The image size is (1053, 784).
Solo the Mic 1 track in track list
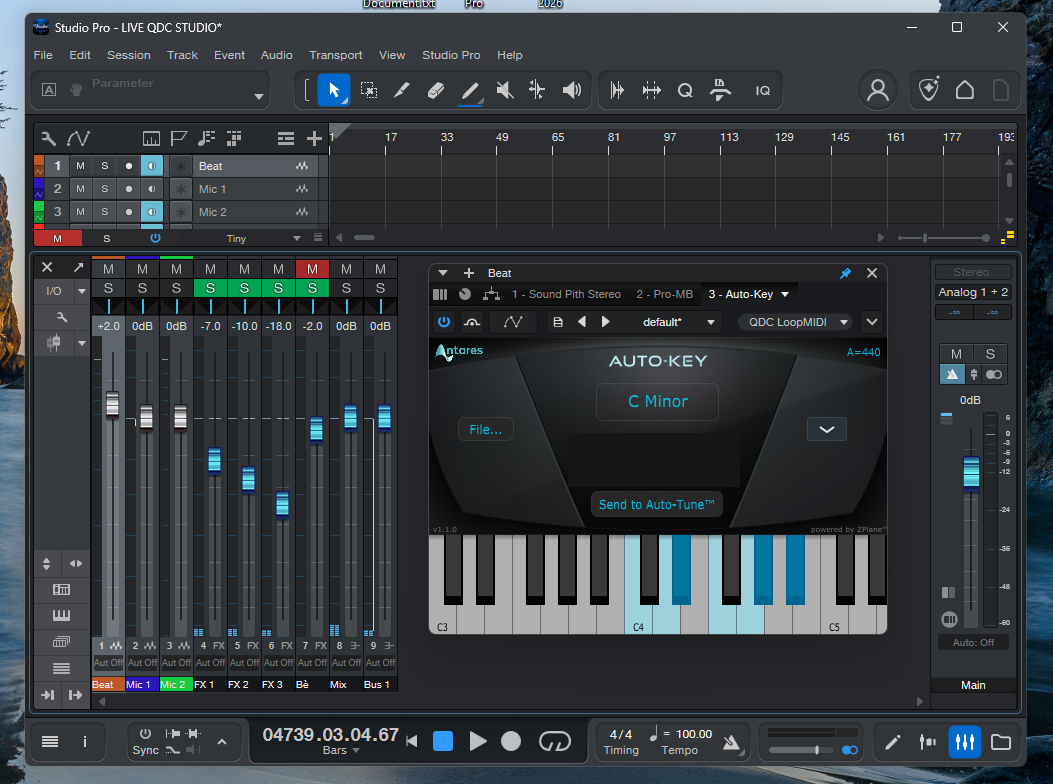[105, 189]
